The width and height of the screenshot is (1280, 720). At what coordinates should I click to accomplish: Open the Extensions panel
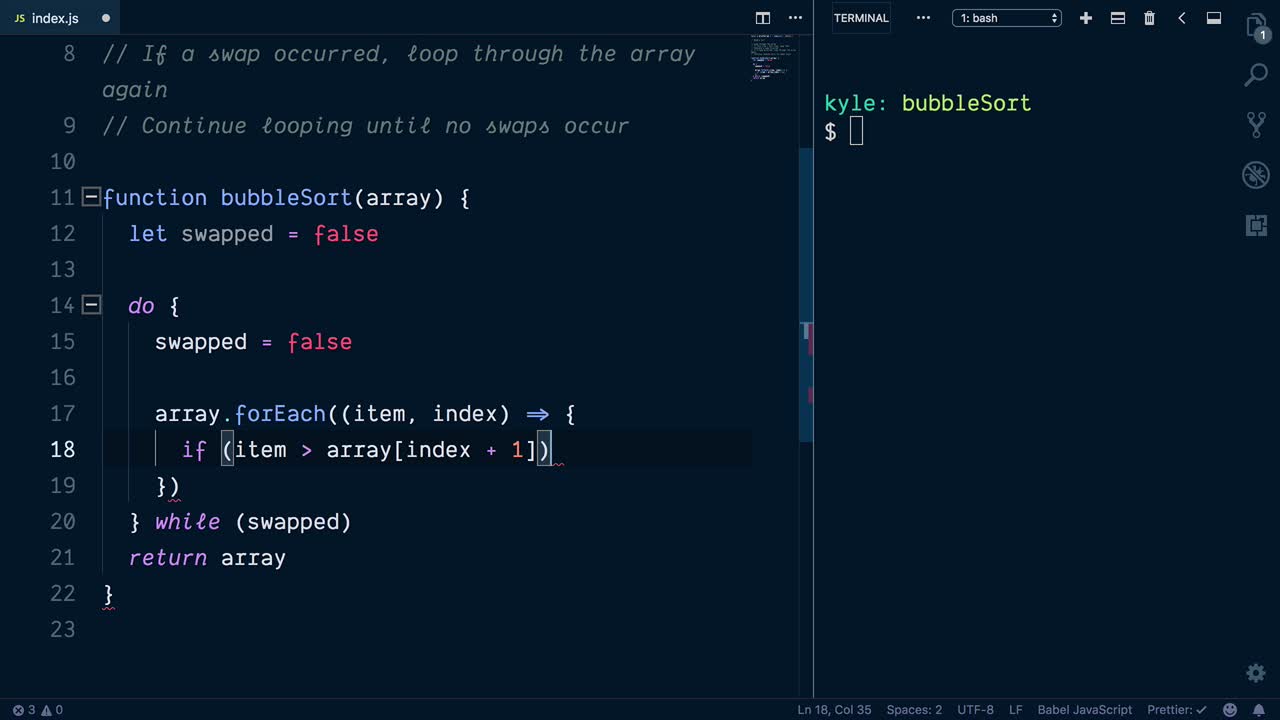1256,225
